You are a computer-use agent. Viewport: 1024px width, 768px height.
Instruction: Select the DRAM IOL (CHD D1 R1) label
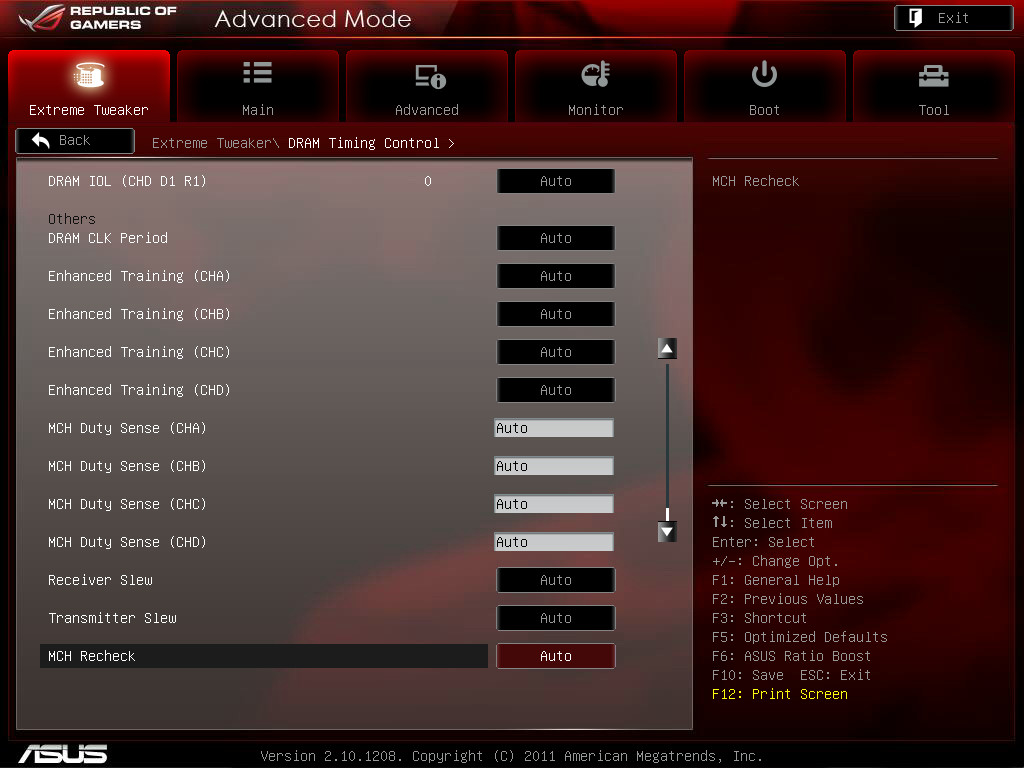point(127,181)
